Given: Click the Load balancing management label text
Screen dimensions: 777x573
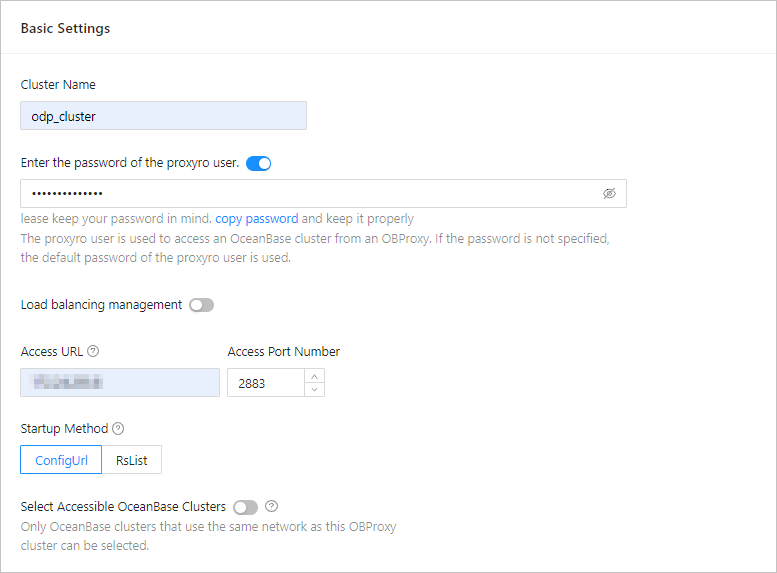Looking at the screenshot, I should point(101,305).
